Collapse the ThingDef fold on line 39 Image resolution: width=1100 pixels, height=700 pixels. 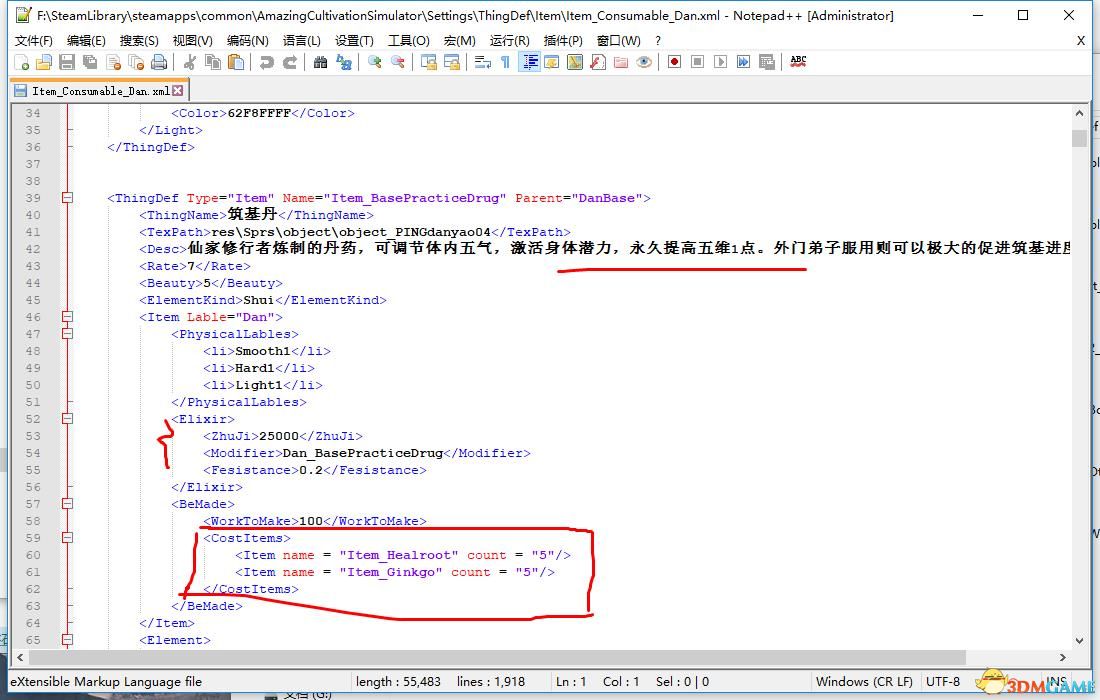(x=67, y=198)
